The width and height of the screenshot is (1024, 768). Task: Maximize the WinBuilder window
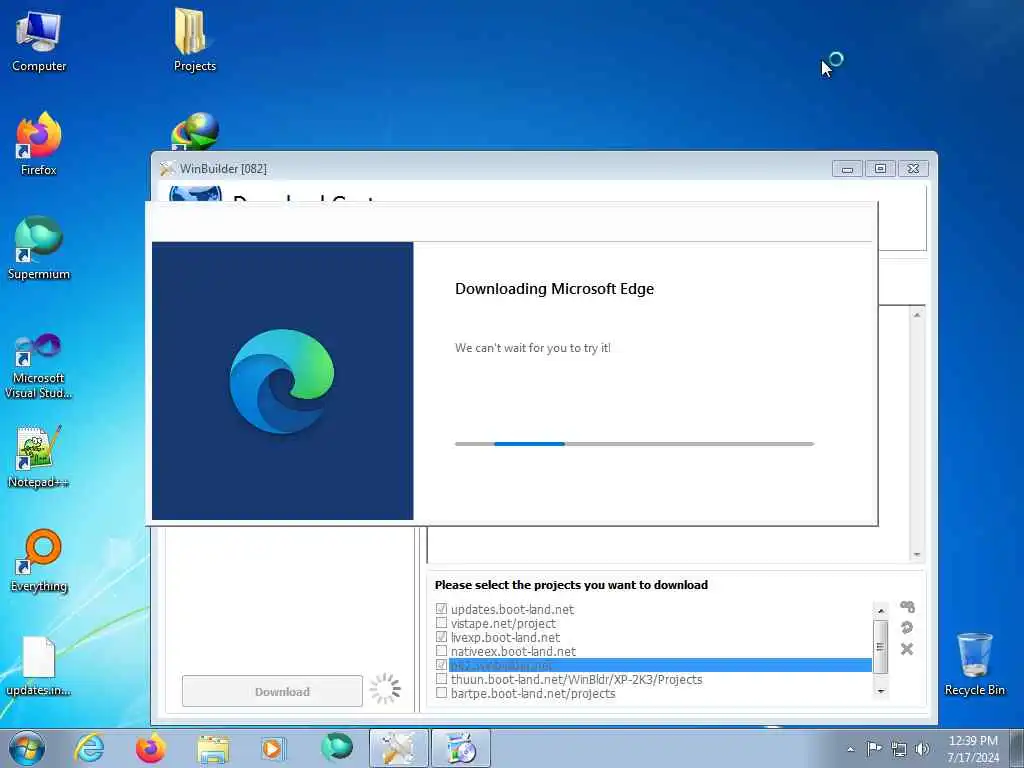click(x=880, y=168)
